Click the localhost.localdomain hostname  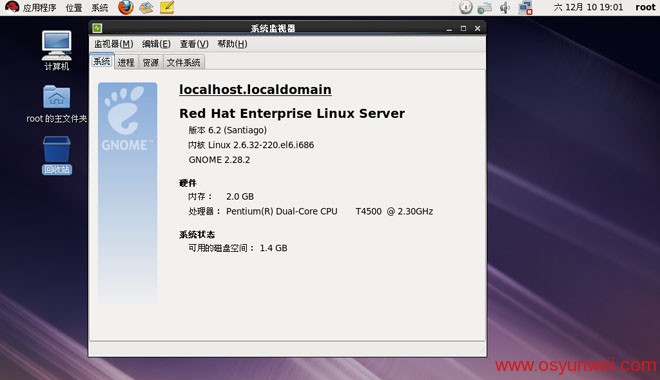pos(255,90)
